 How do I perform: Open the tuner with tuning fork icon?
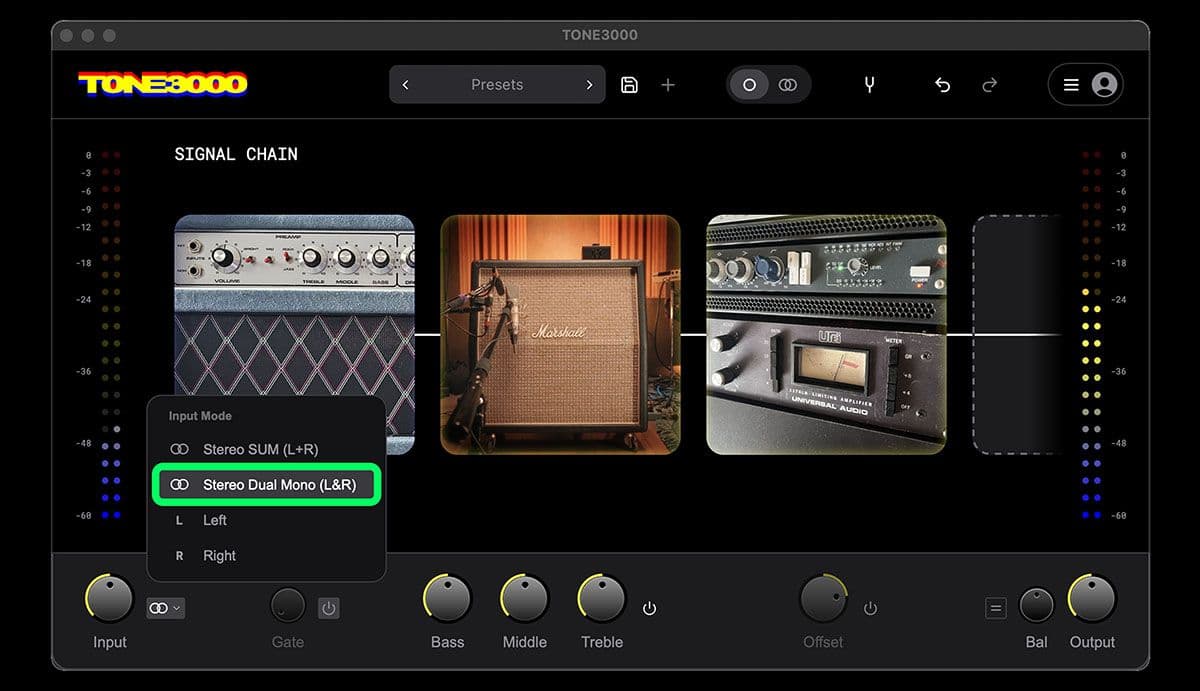tap(869, 85)
